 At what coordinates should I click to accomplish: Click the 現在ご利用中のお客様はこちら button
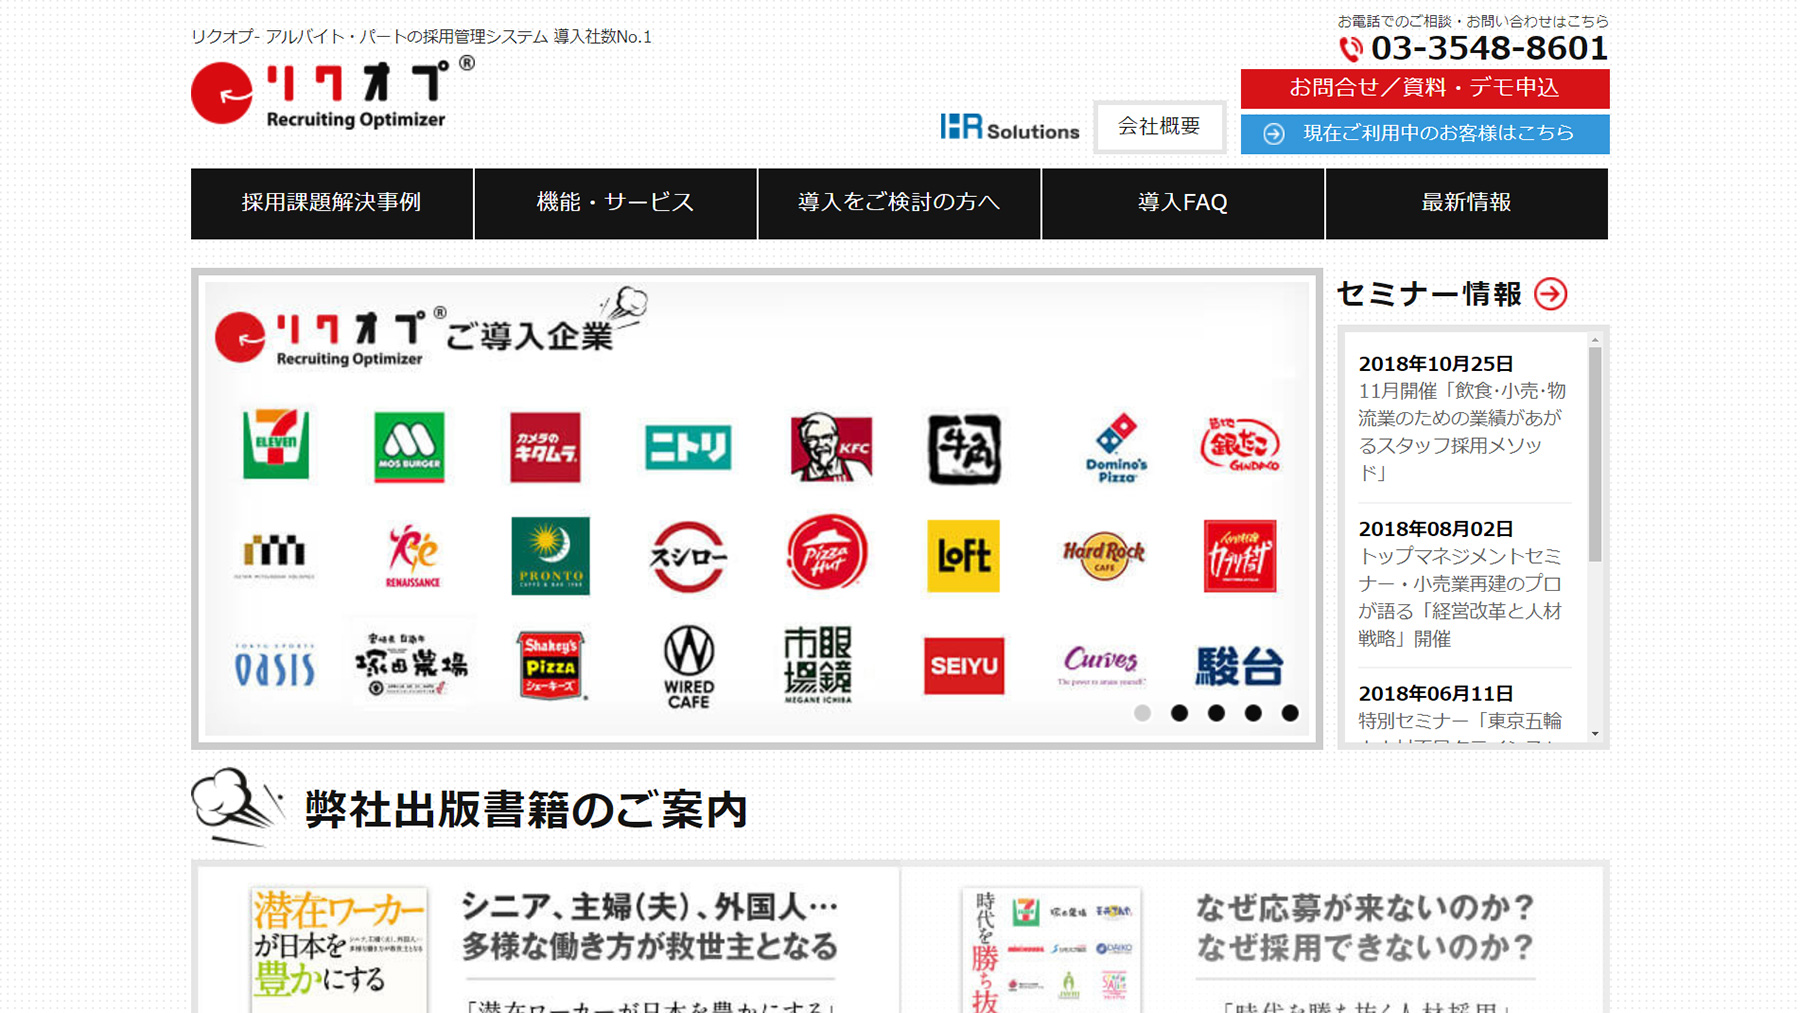tap(1425, 134)
